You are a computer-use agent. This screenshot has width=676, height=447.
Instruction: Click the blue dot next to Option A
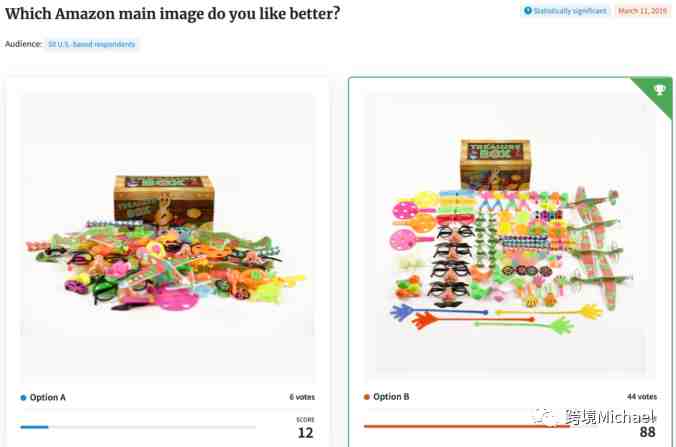pyautogui.click(x=23, y=397)
